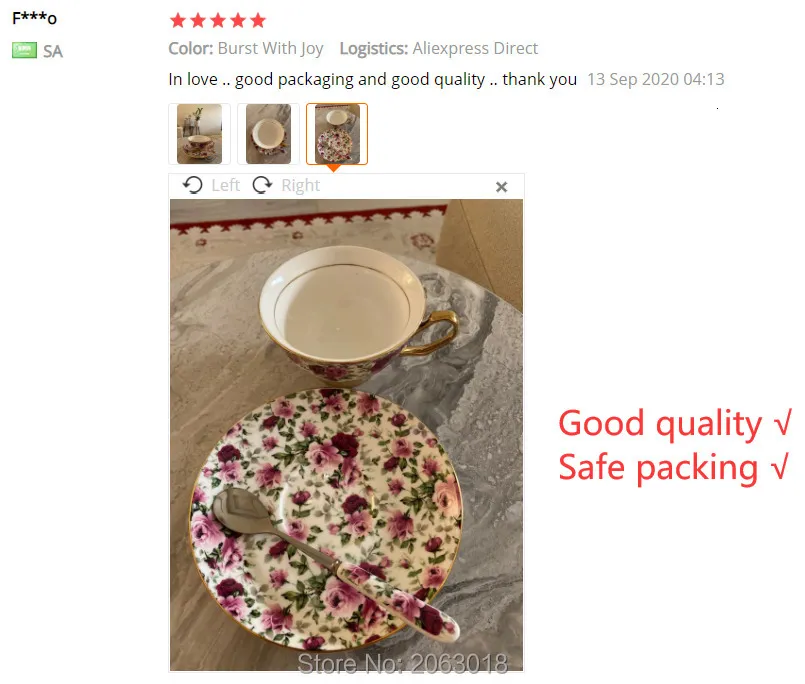The width and height of the screenshot is (805, 684).
Task: Click the first red rating star
Action: tap(178, 21)
